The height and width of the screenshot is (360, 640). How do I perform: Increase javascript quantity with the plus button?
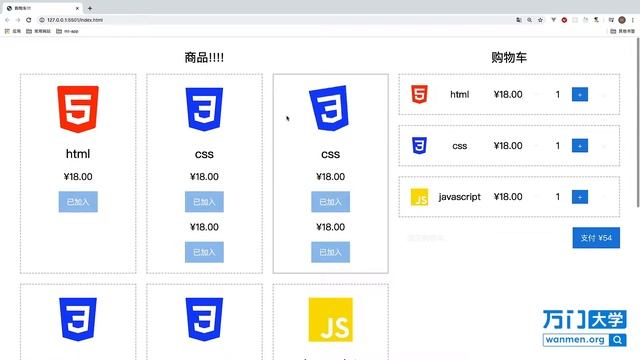click(580, 197)
